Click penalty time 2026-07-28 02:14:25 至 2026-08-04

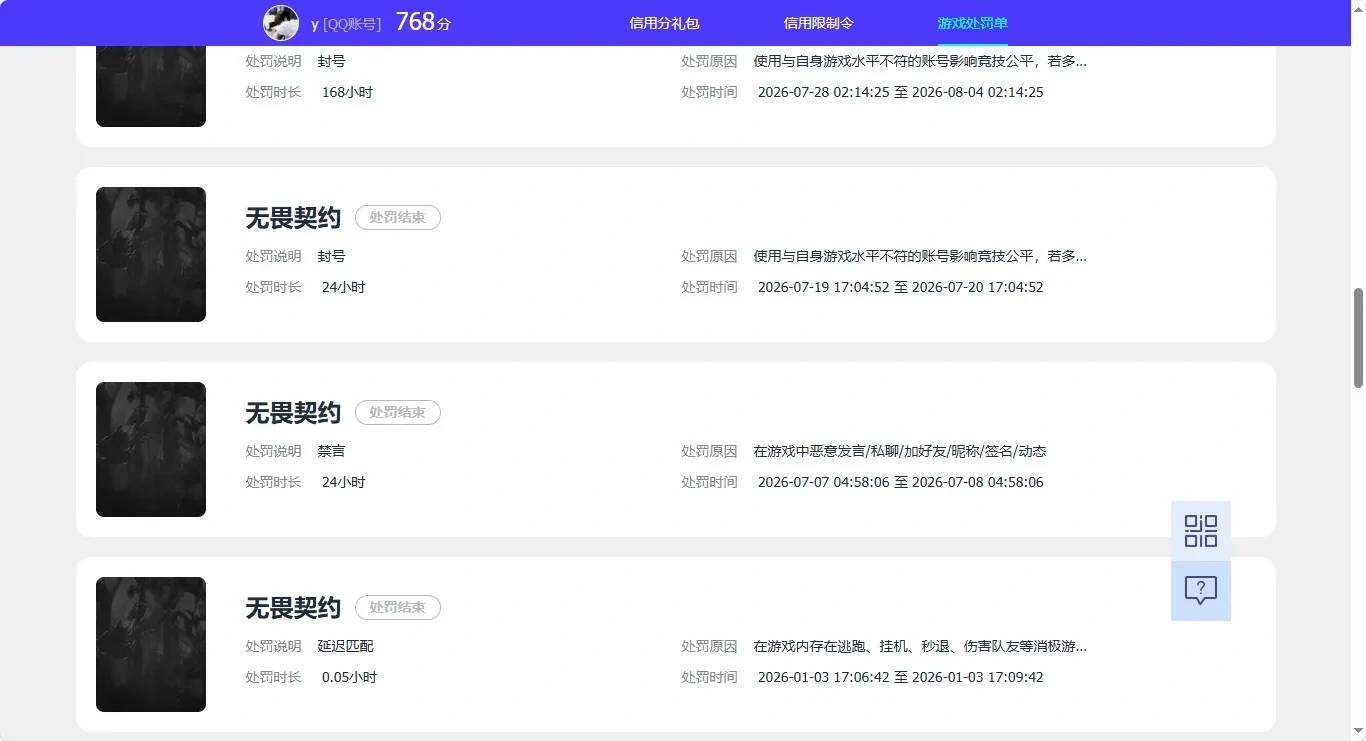(900, 92)
